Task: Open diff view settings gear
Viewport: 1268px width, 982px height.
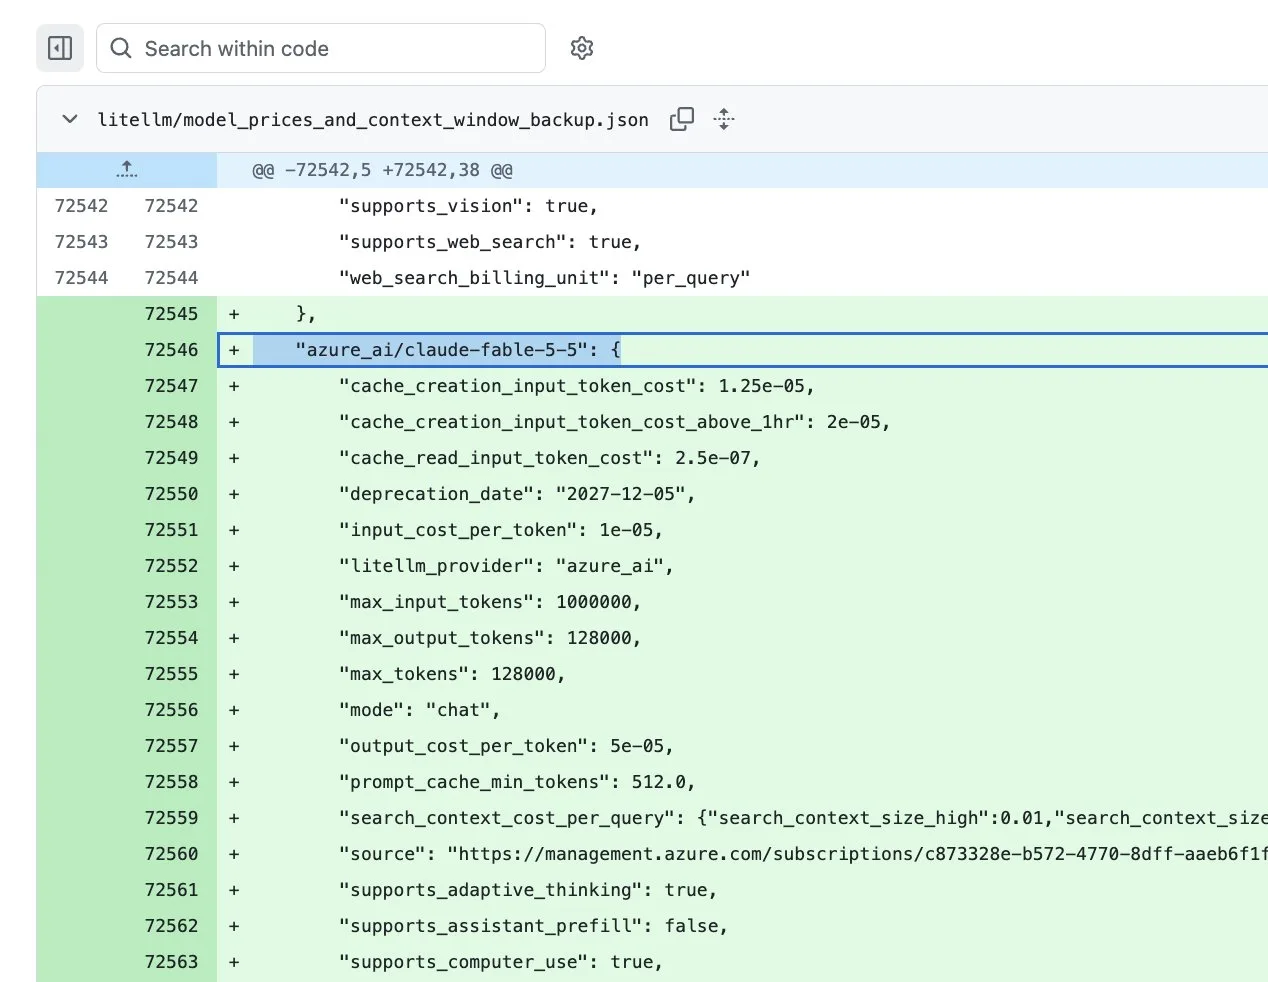Action: click(582, 48)
